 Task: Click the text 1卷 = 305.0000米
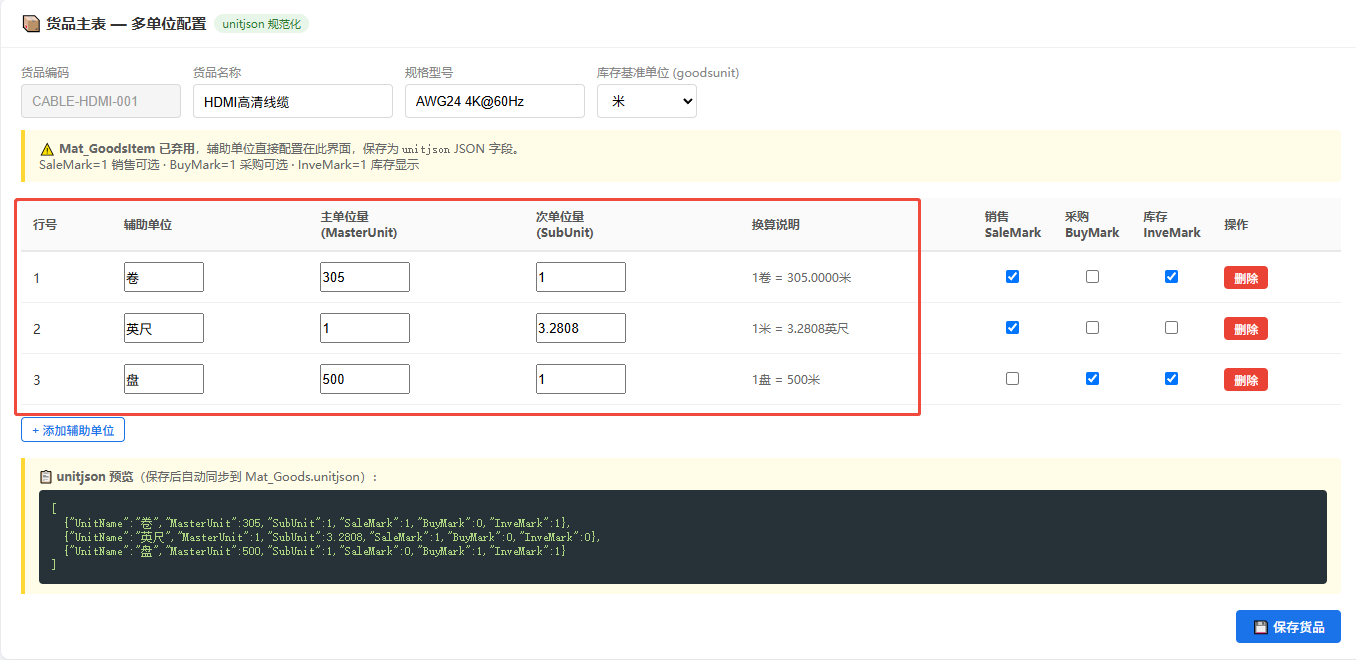point(802,278)
